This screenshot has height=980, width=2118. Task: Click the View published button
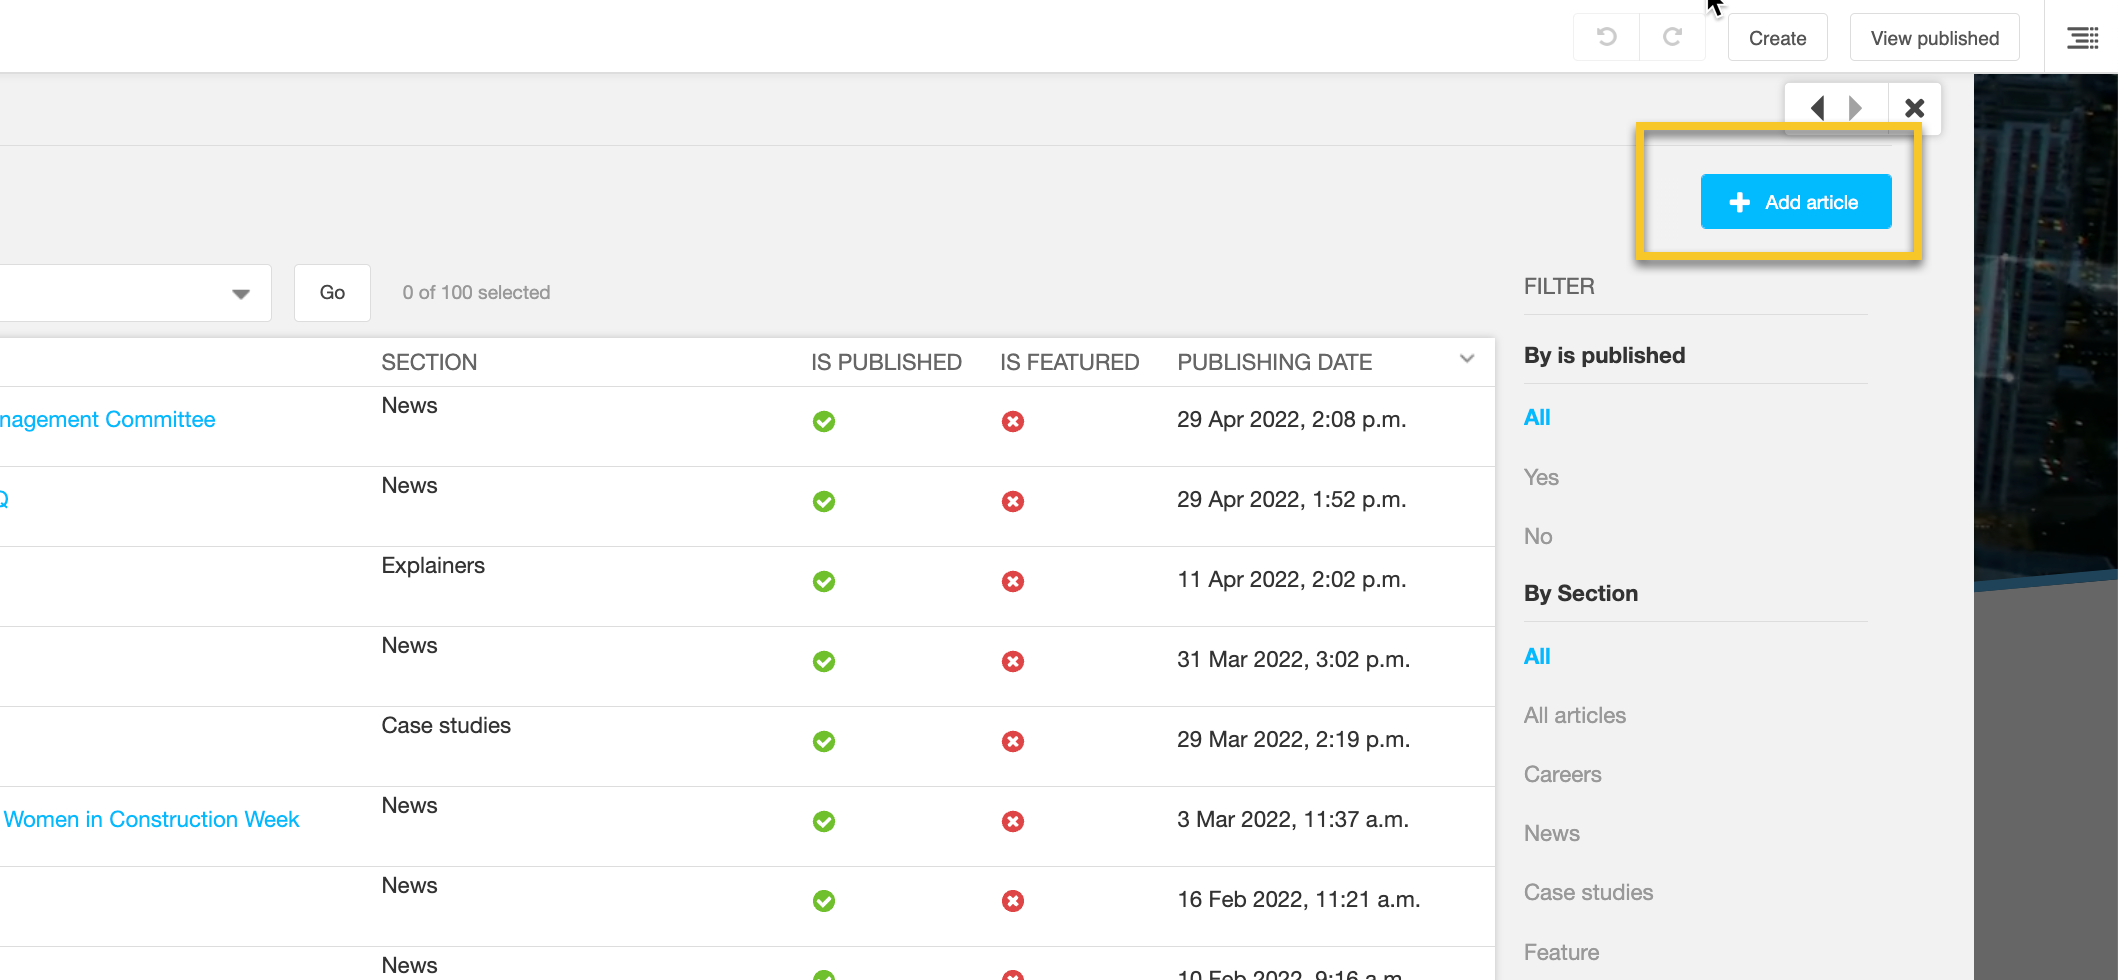[x=1934, y=38]
